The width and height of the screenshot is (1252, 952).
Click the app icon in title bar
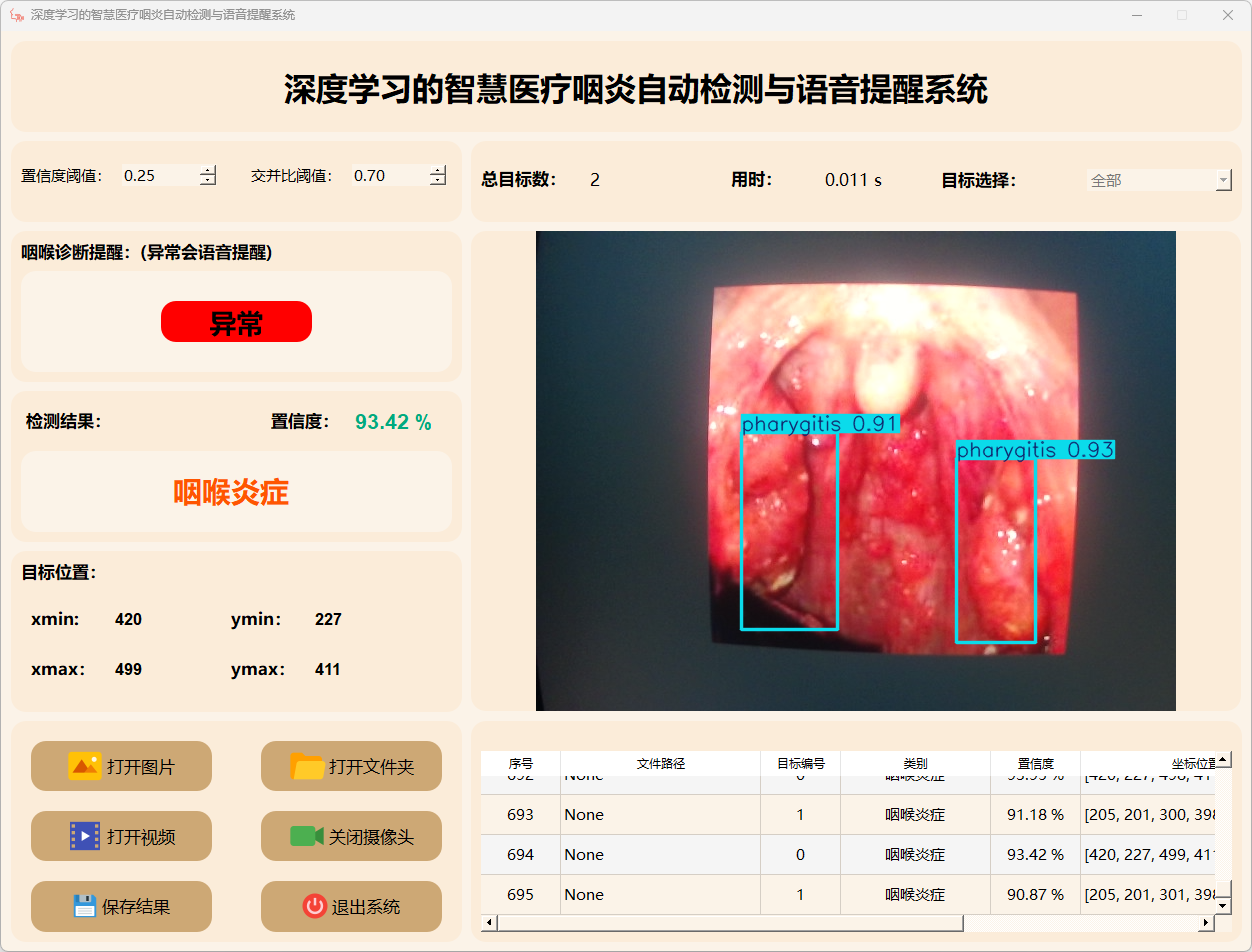[x=15, y=15]
